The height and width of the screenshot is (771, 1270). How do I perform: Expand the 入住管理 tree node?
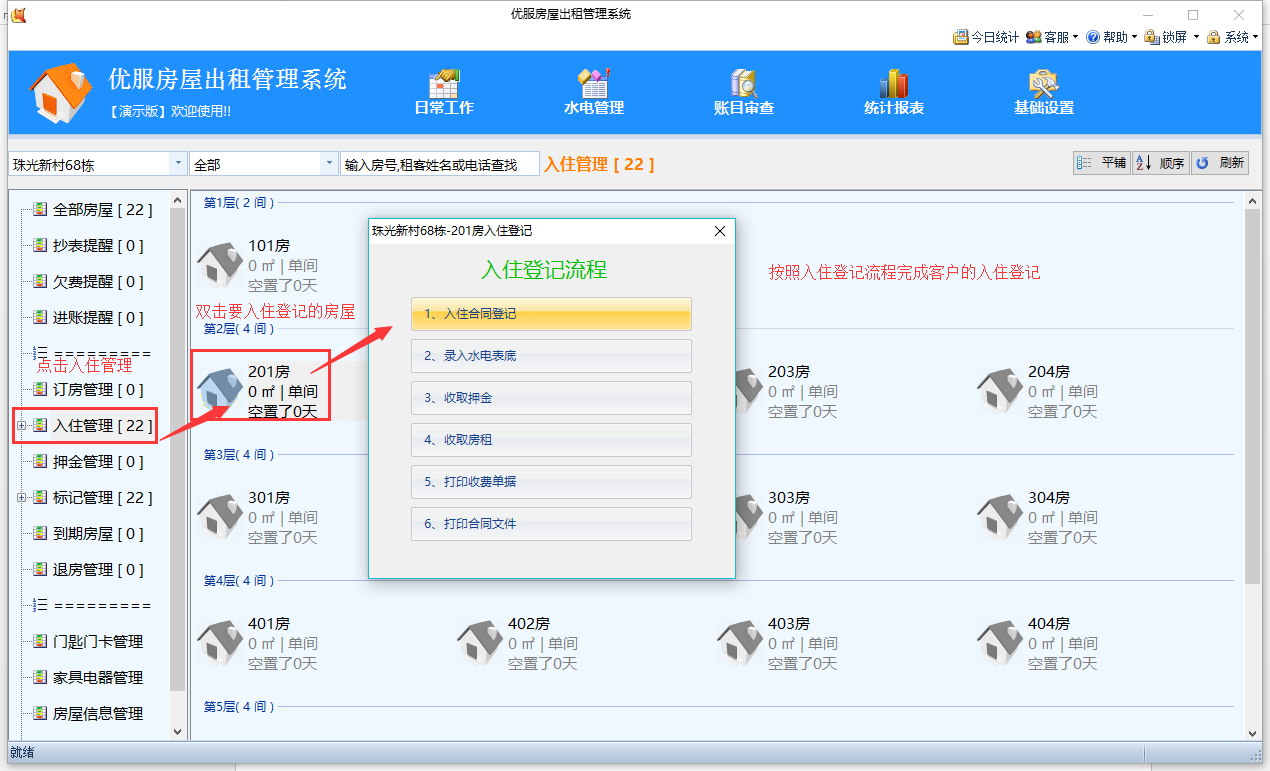click(21, 426)
